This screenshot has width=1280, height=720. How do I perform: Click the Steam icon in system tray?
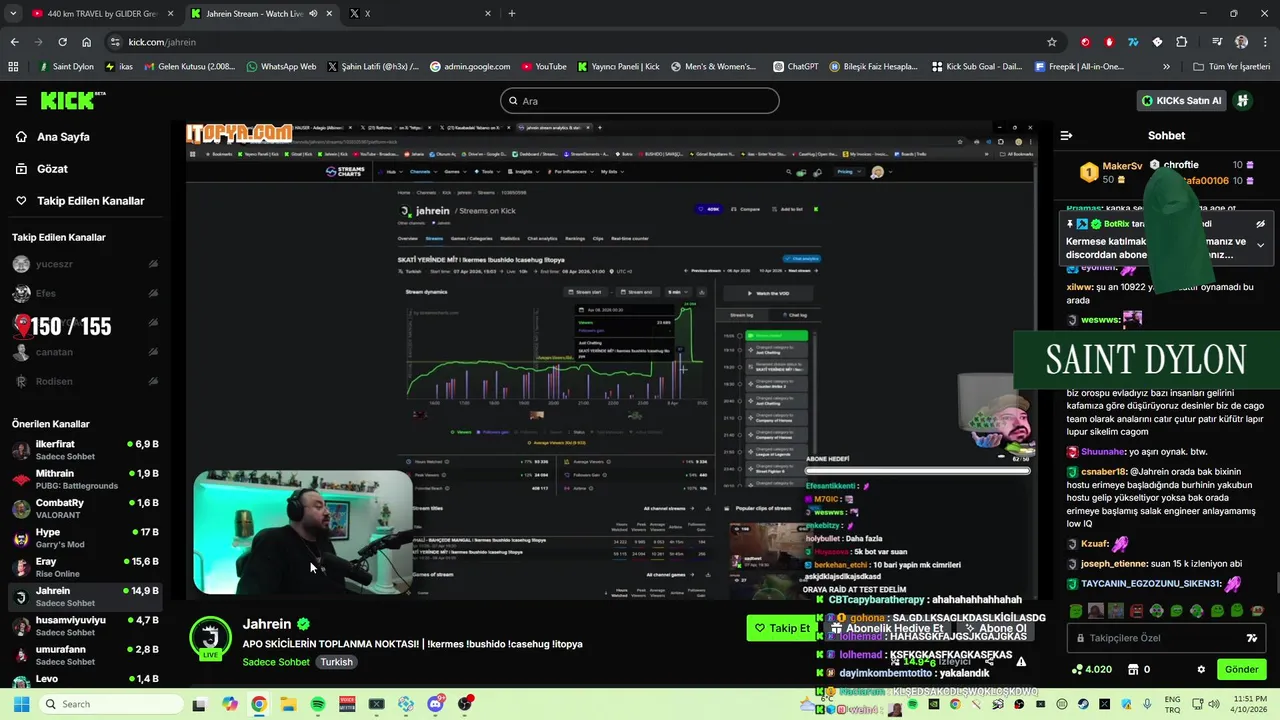coord(1084,704)
